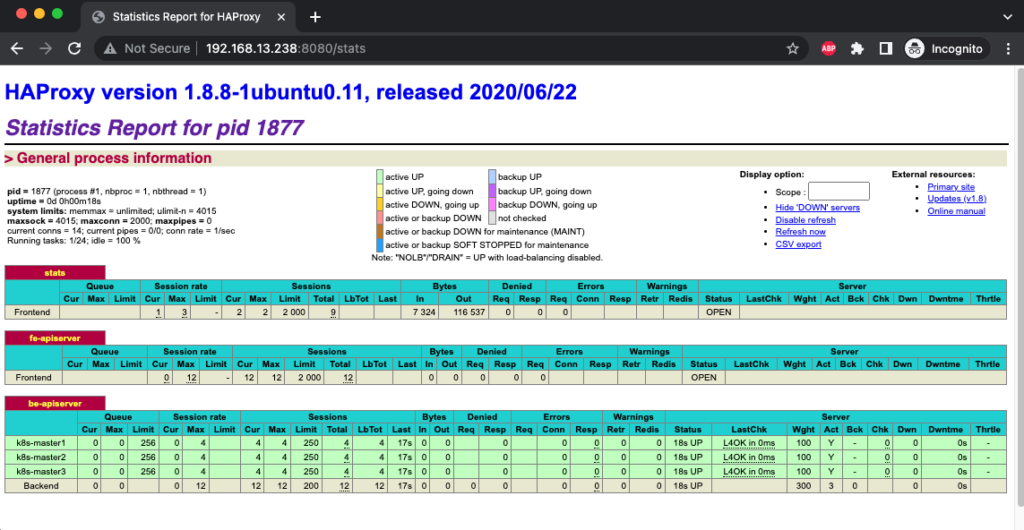
Task: Click the LastChk header in be-apiserver table
Action: [749, 429]
